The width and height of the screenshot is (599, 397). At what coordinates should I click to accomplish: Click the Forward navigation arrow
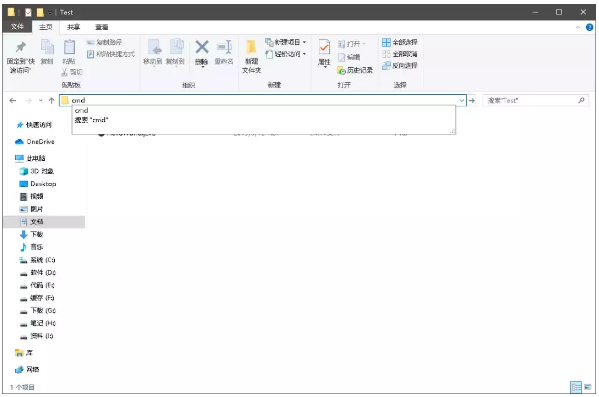(x=28, y=100)
